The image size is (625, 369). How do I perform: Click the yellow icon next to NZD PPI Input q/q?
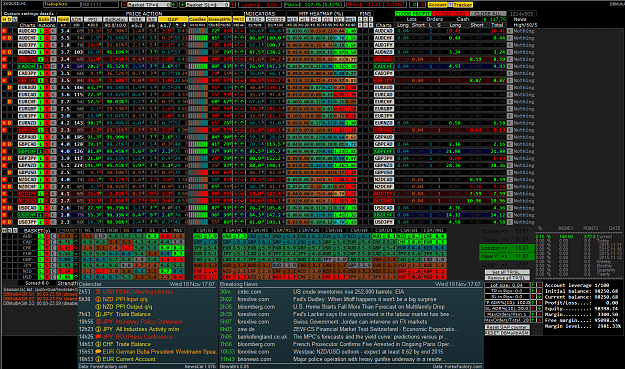tap(98, 299)
